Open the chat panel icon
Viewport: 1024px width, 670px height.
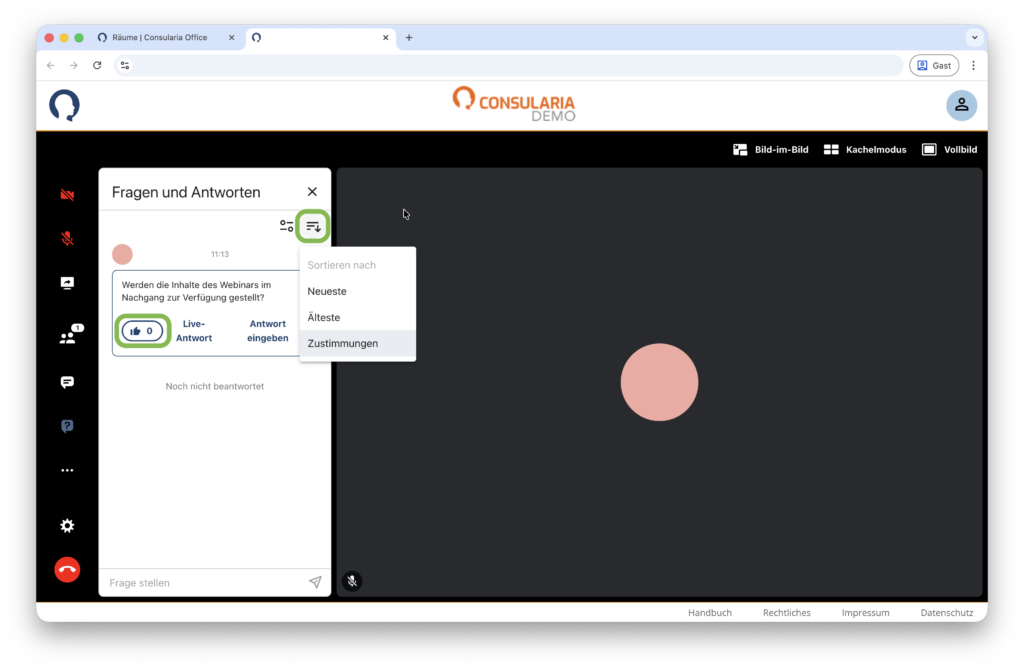[67, 382]
